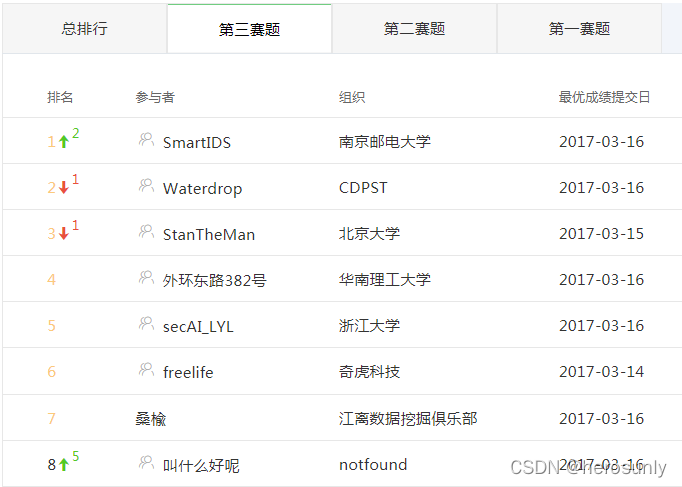Click the red down arrow in rank 2 row

click(64, 187)
